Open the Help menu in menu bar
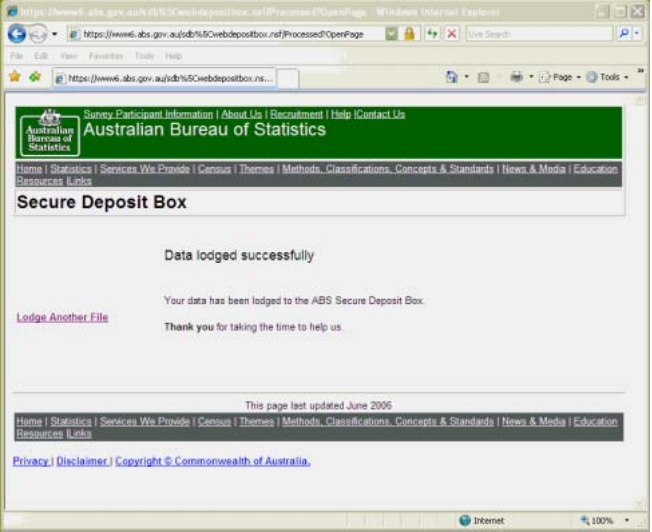This screenshot has width=652, height=532. (173, 56)
